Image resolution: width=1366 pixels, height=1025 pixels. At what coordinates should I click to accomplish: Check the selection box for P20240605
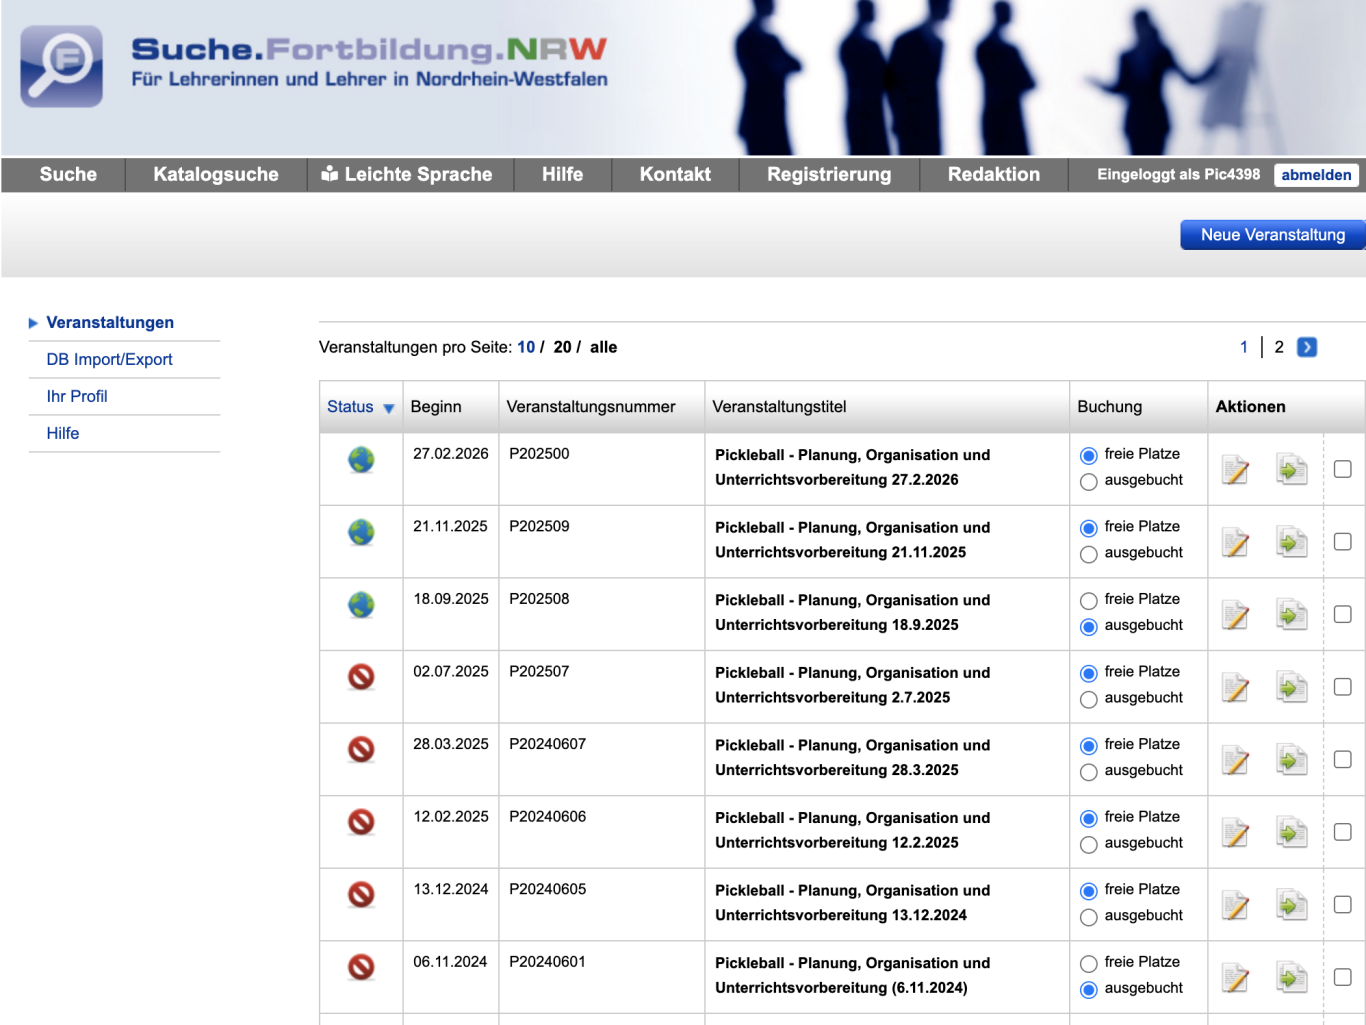(1342, 904)
